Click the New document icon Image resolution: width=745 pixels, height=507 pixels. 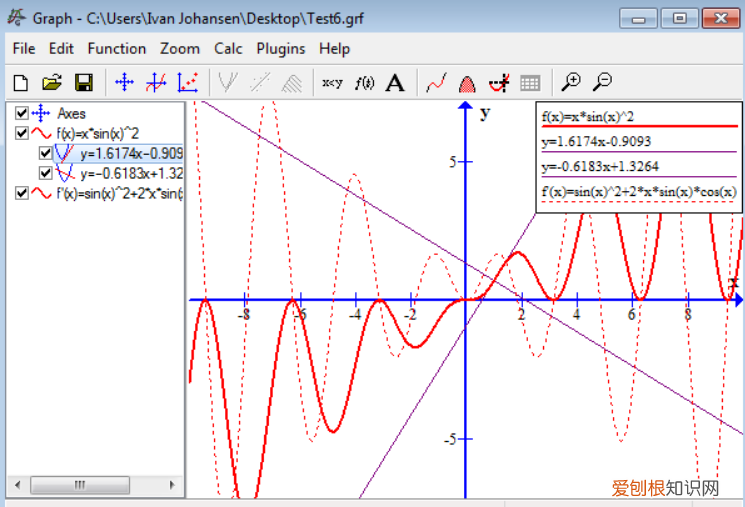pos(20,83)
